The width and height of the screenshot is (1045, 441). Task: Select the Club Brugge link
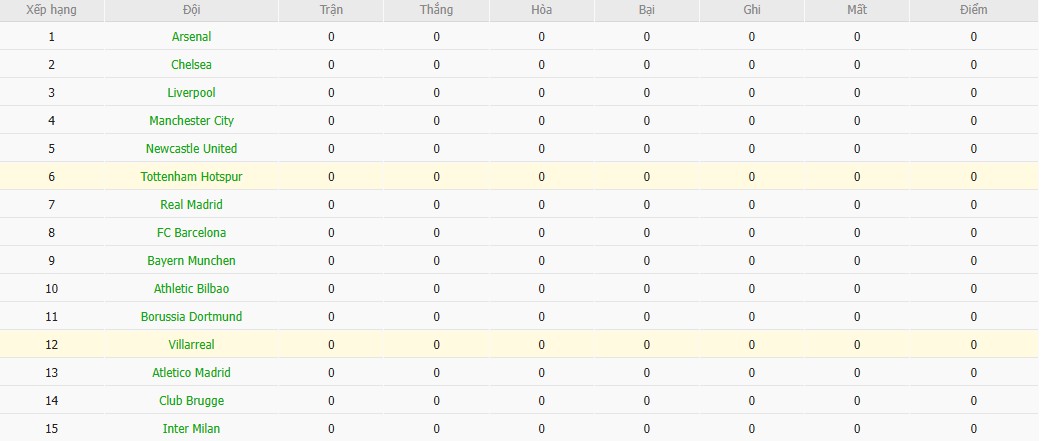[191, 401]
